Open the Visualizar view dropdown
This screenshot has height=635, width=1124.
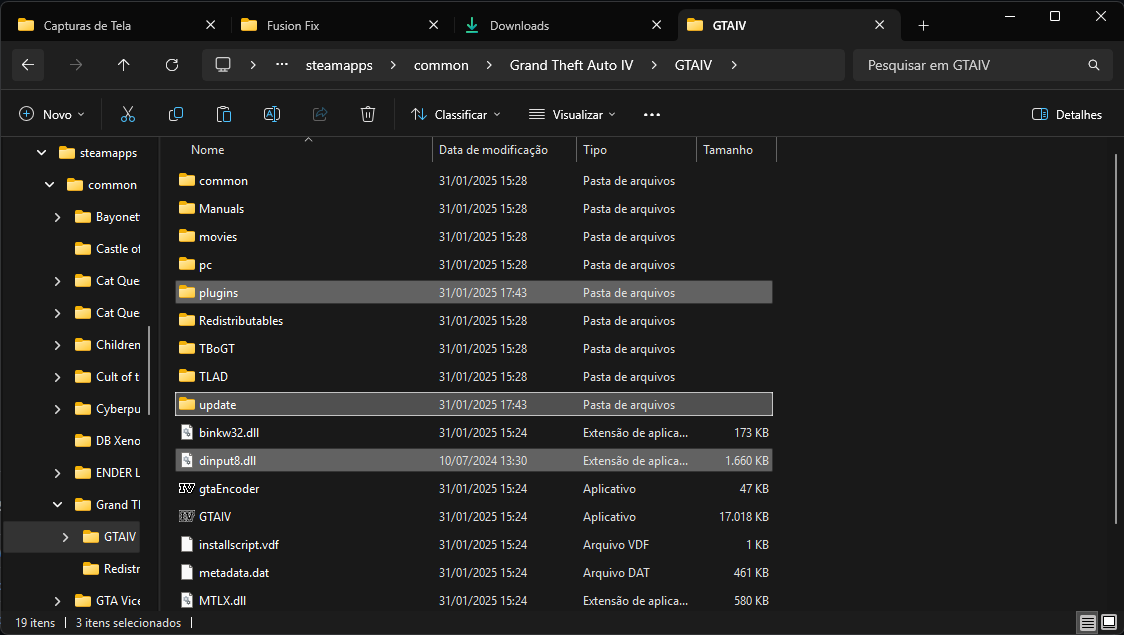pyautogui.click(x=572, y=115)
